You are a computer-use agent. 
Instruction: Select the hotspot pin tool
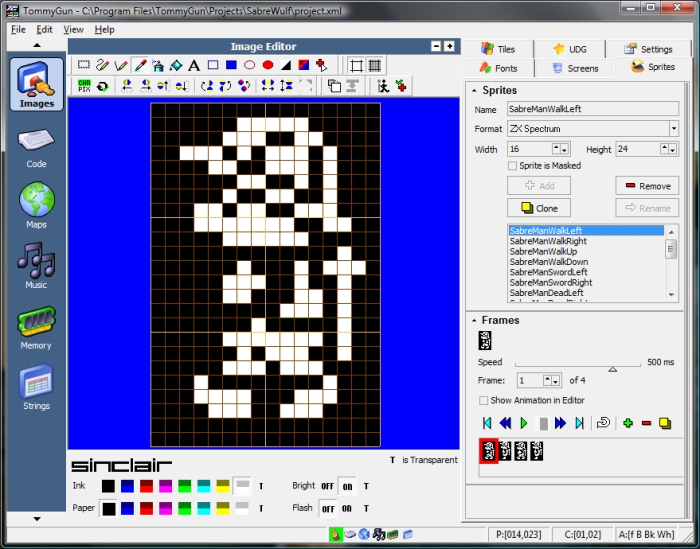tap(321, 65)
